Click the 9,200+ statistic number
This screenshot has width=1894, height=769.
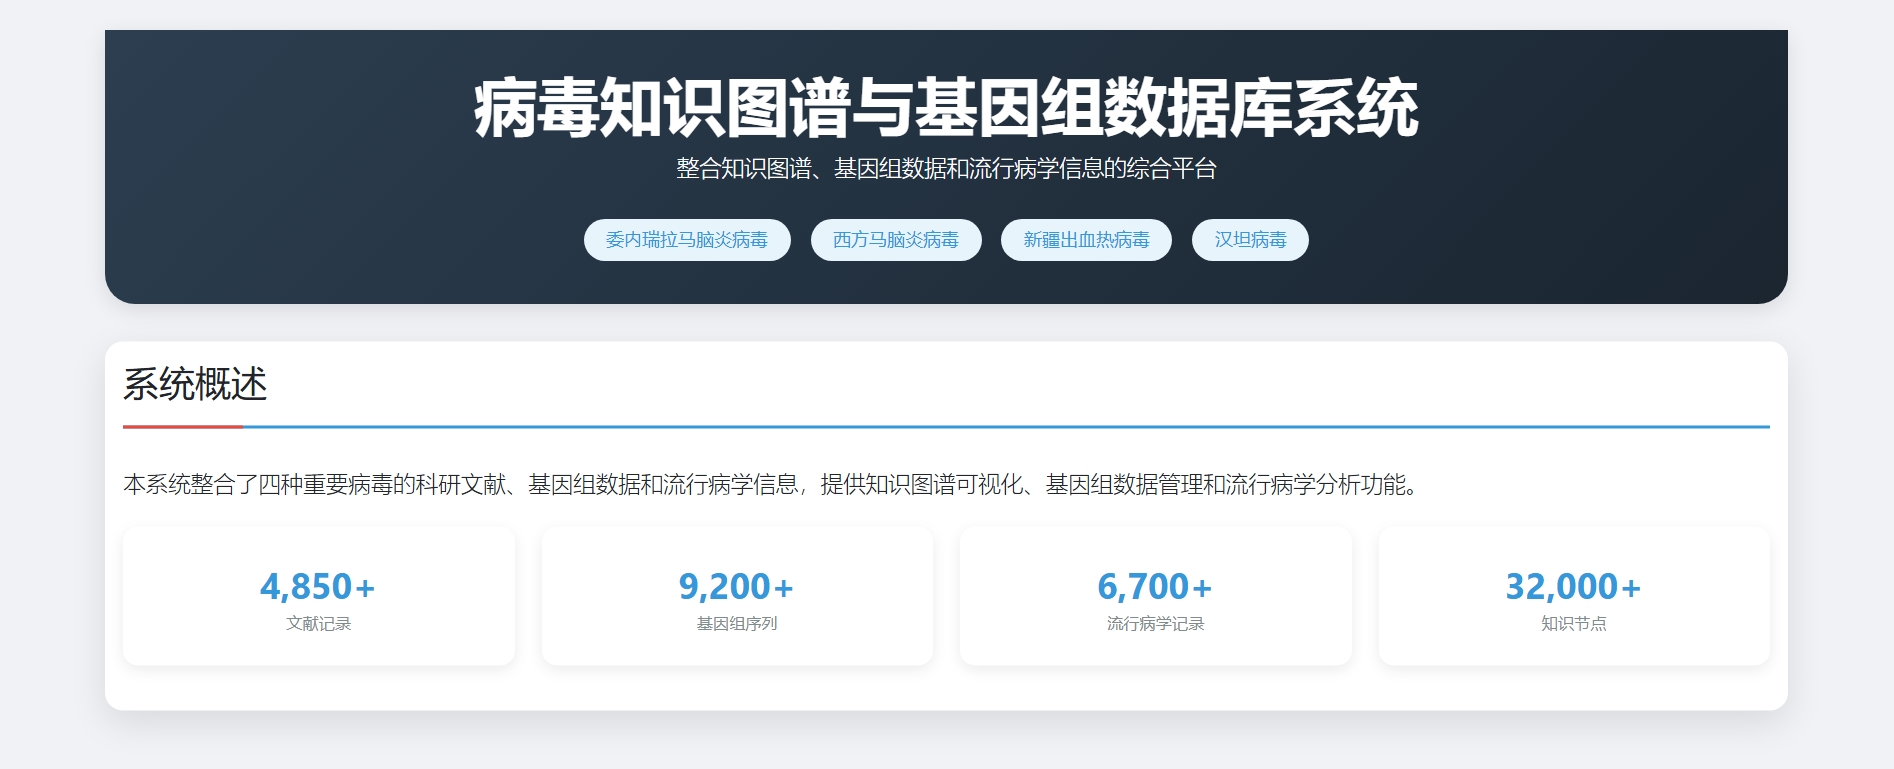tap(736, 586)
